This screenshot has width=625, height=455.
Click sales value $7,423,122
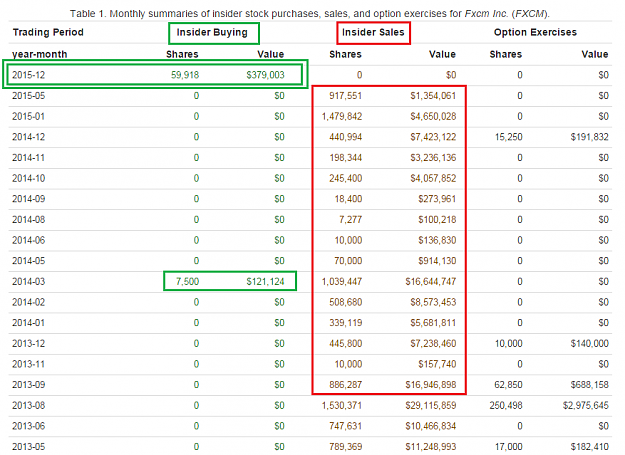[x=433, y=137]
